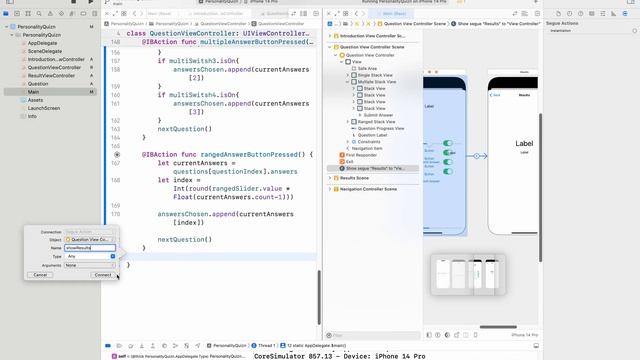This screenshot has height=360, width=640.
Task: Select ResultViewController file in navigator
Action: [51, 76]
